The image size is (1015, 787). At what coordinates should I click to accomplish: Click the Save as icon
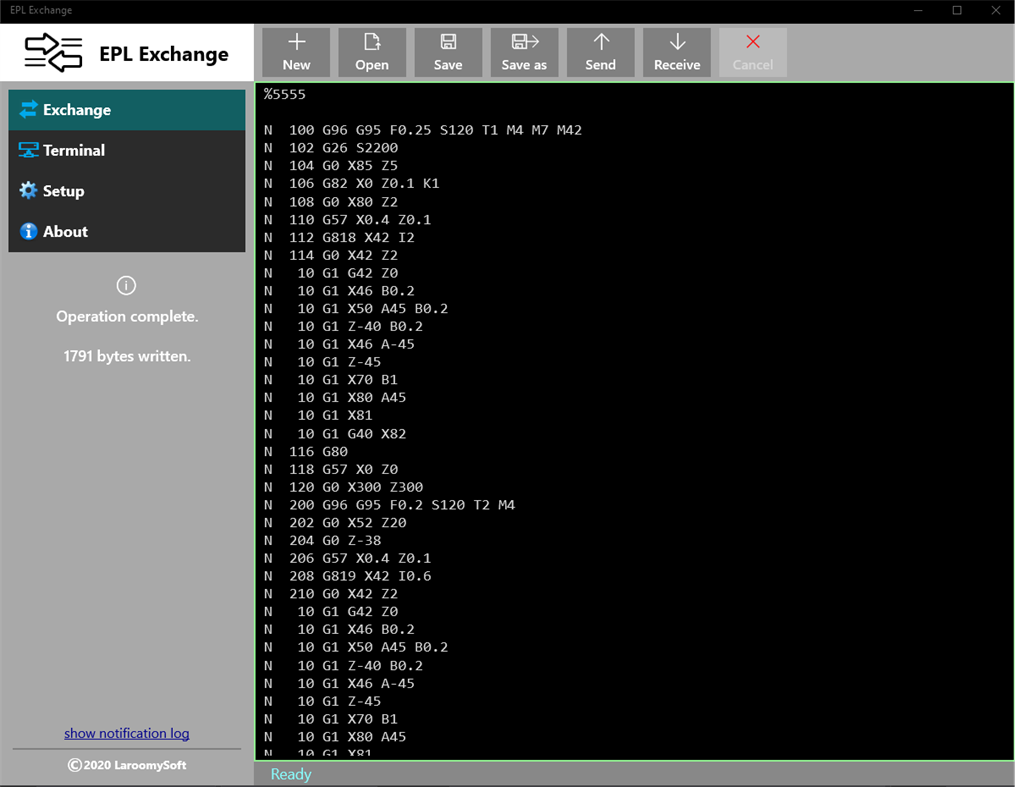click(524, 52)
